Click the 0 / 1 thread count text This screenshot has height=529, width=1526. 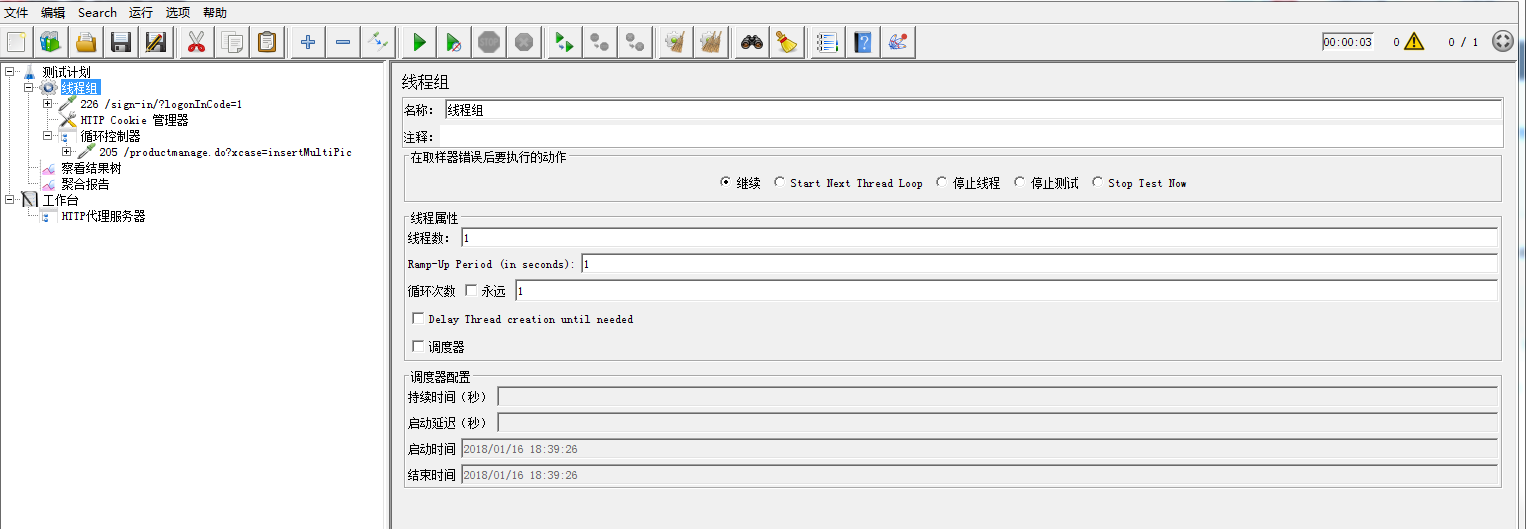tap(1463, 42)
